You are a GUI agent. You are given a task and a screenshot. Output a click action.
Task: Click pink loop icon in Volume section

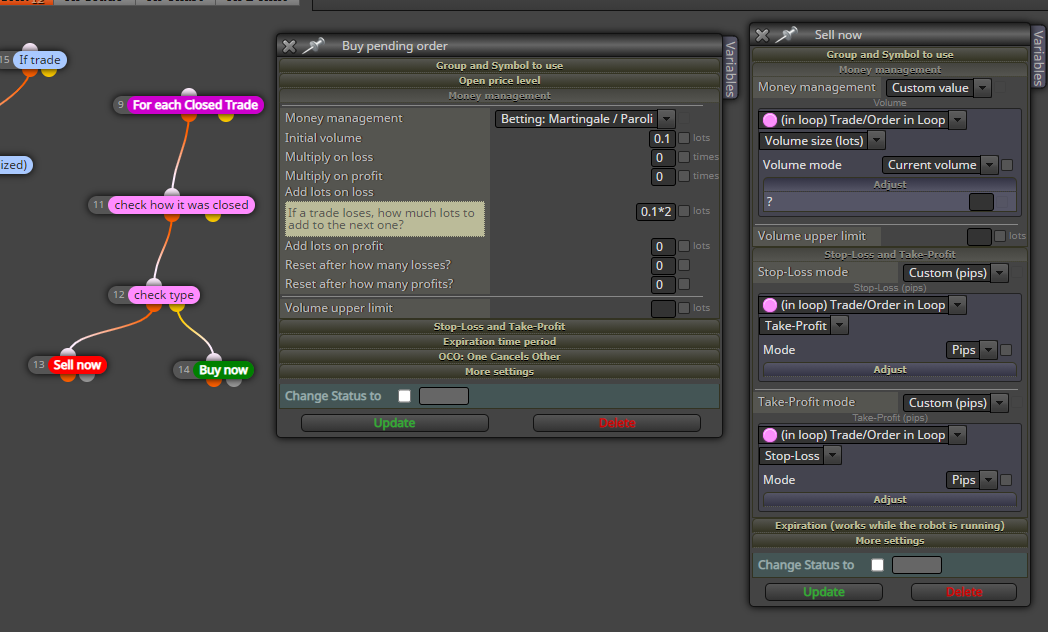point(770,120)
